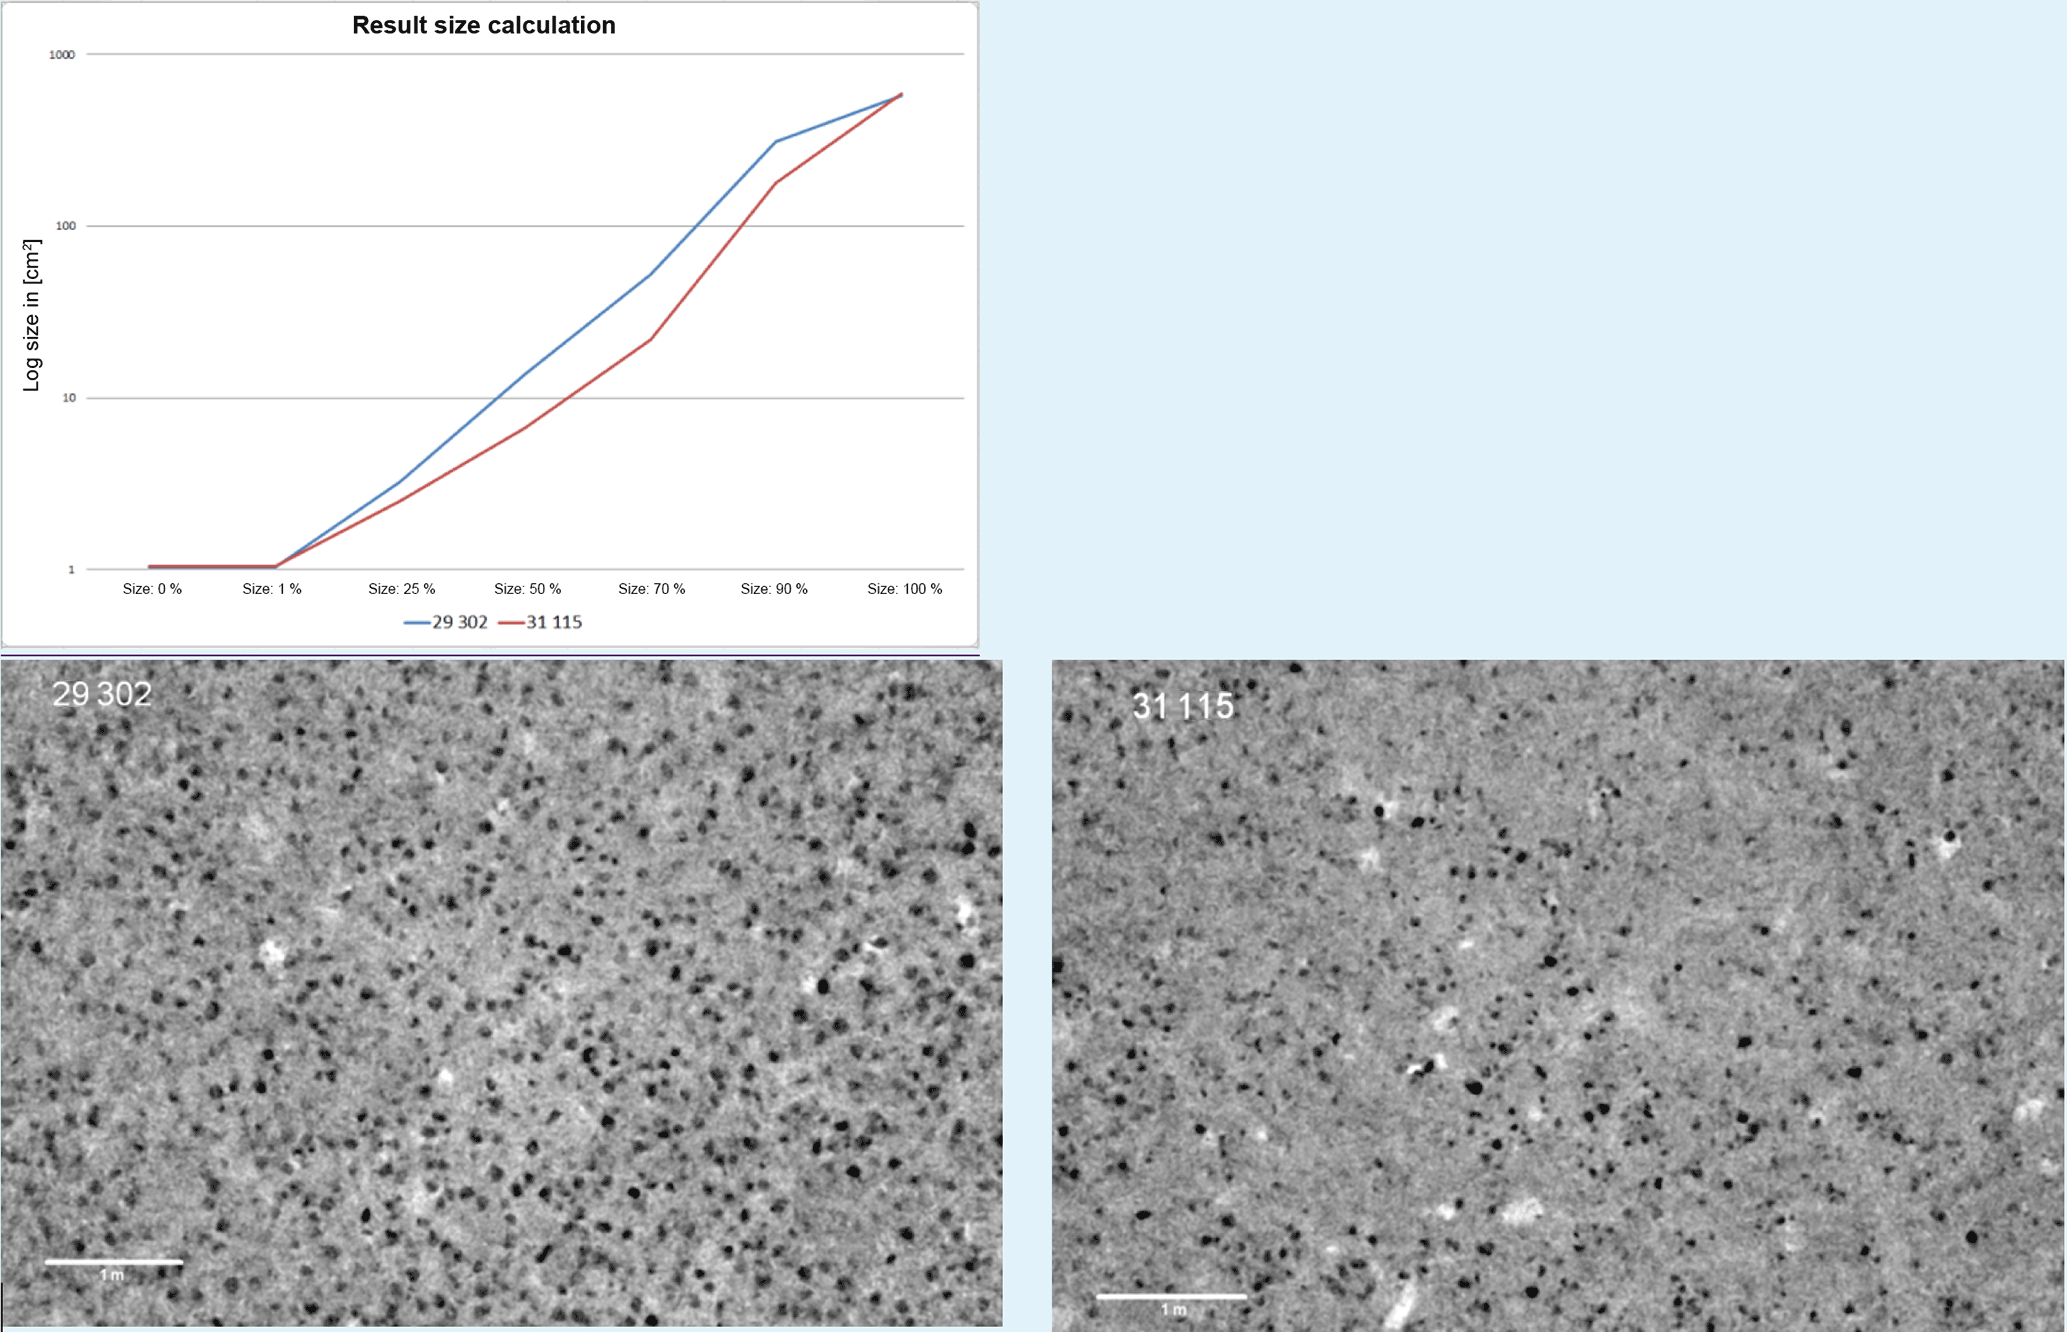Screen dimensions: 2067x1332
Task: Click the Size: 100 % axis label
Action: point(904,589)
